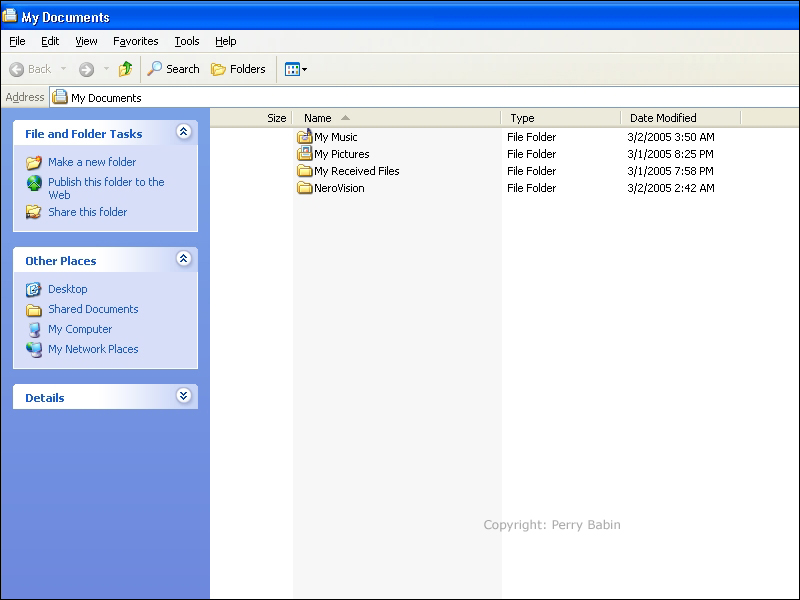Image resolution: width=800 pixels, height=600 pixels.
Task: Open the My Network Places link
Action: point(93,349)
